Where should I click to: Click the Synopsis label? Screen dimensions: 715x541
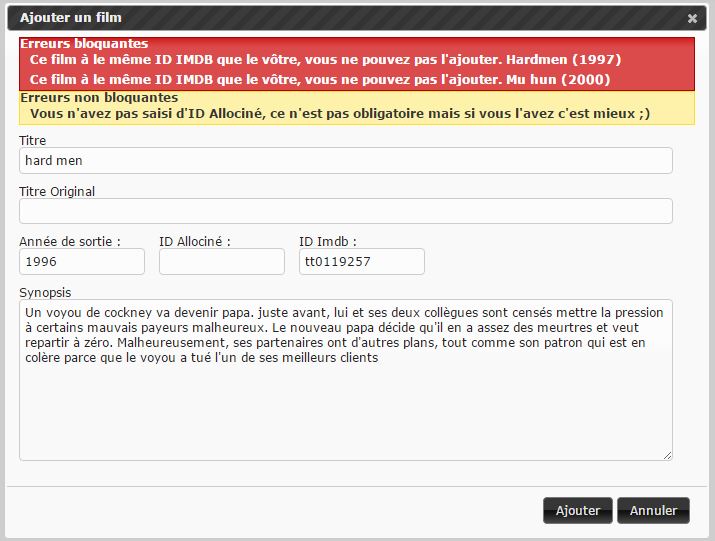coord(45,291)
